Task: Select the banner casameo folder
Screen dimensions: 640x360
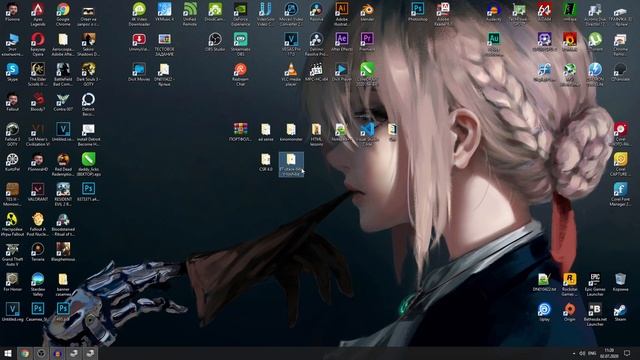Action: (63, 284)
